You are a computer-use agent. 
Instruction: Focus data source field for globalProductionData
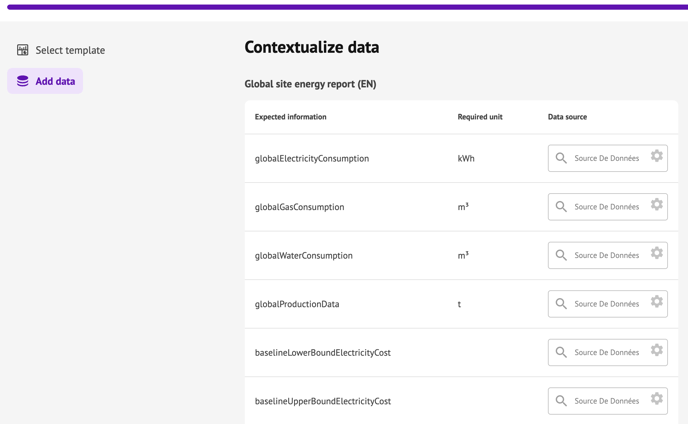coord(606,304)
